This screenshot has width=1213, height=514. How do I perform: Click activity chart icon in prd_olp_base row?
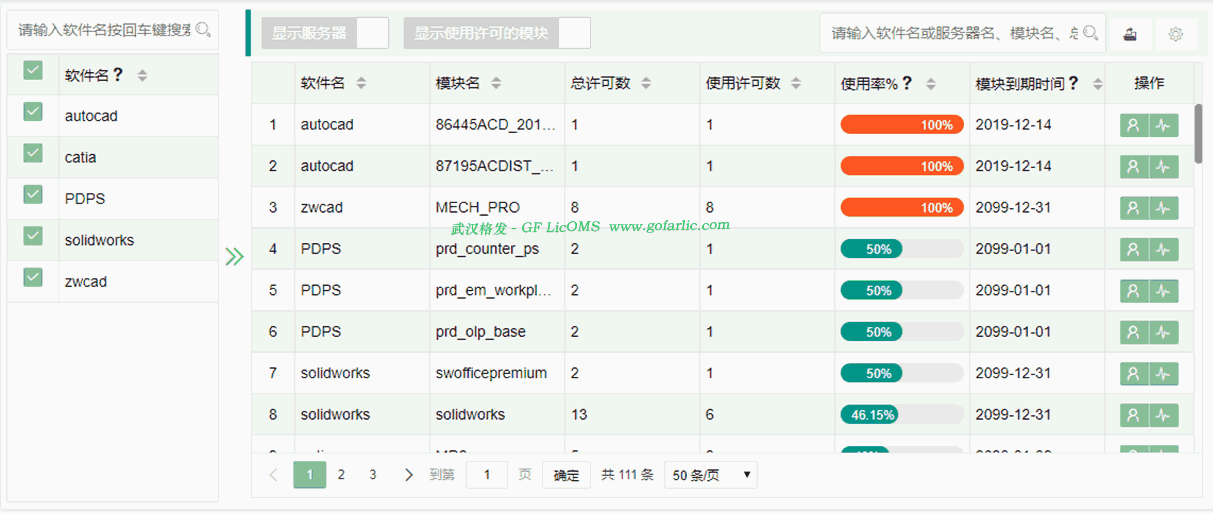[1163, 332]
